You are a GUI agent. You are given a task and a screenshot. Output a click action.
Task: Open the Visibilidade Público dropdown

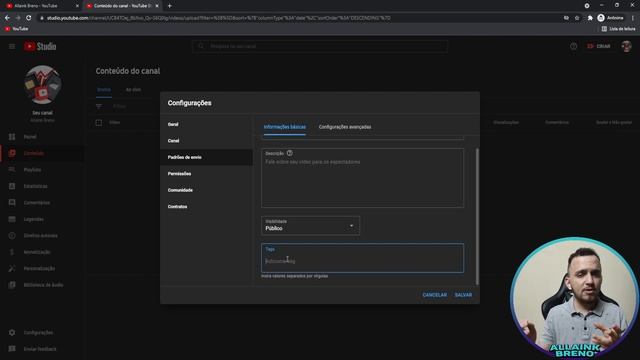pos(310,225)
